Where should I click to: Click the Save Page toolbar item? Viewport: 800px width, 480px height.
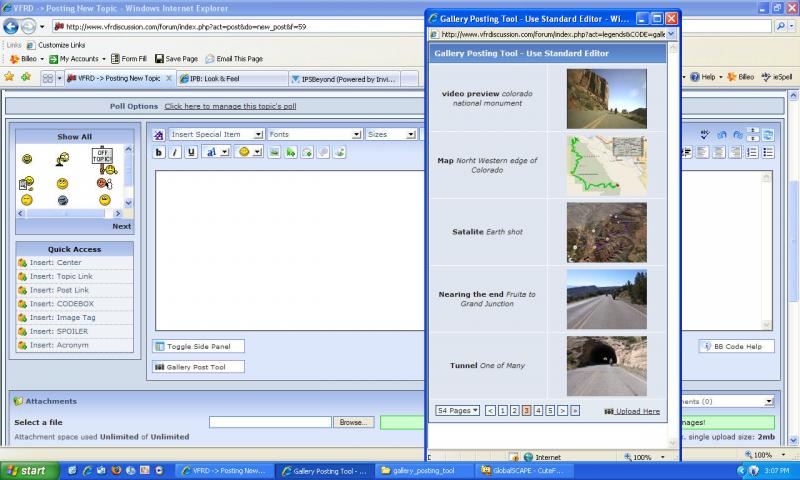click(177, 59)
